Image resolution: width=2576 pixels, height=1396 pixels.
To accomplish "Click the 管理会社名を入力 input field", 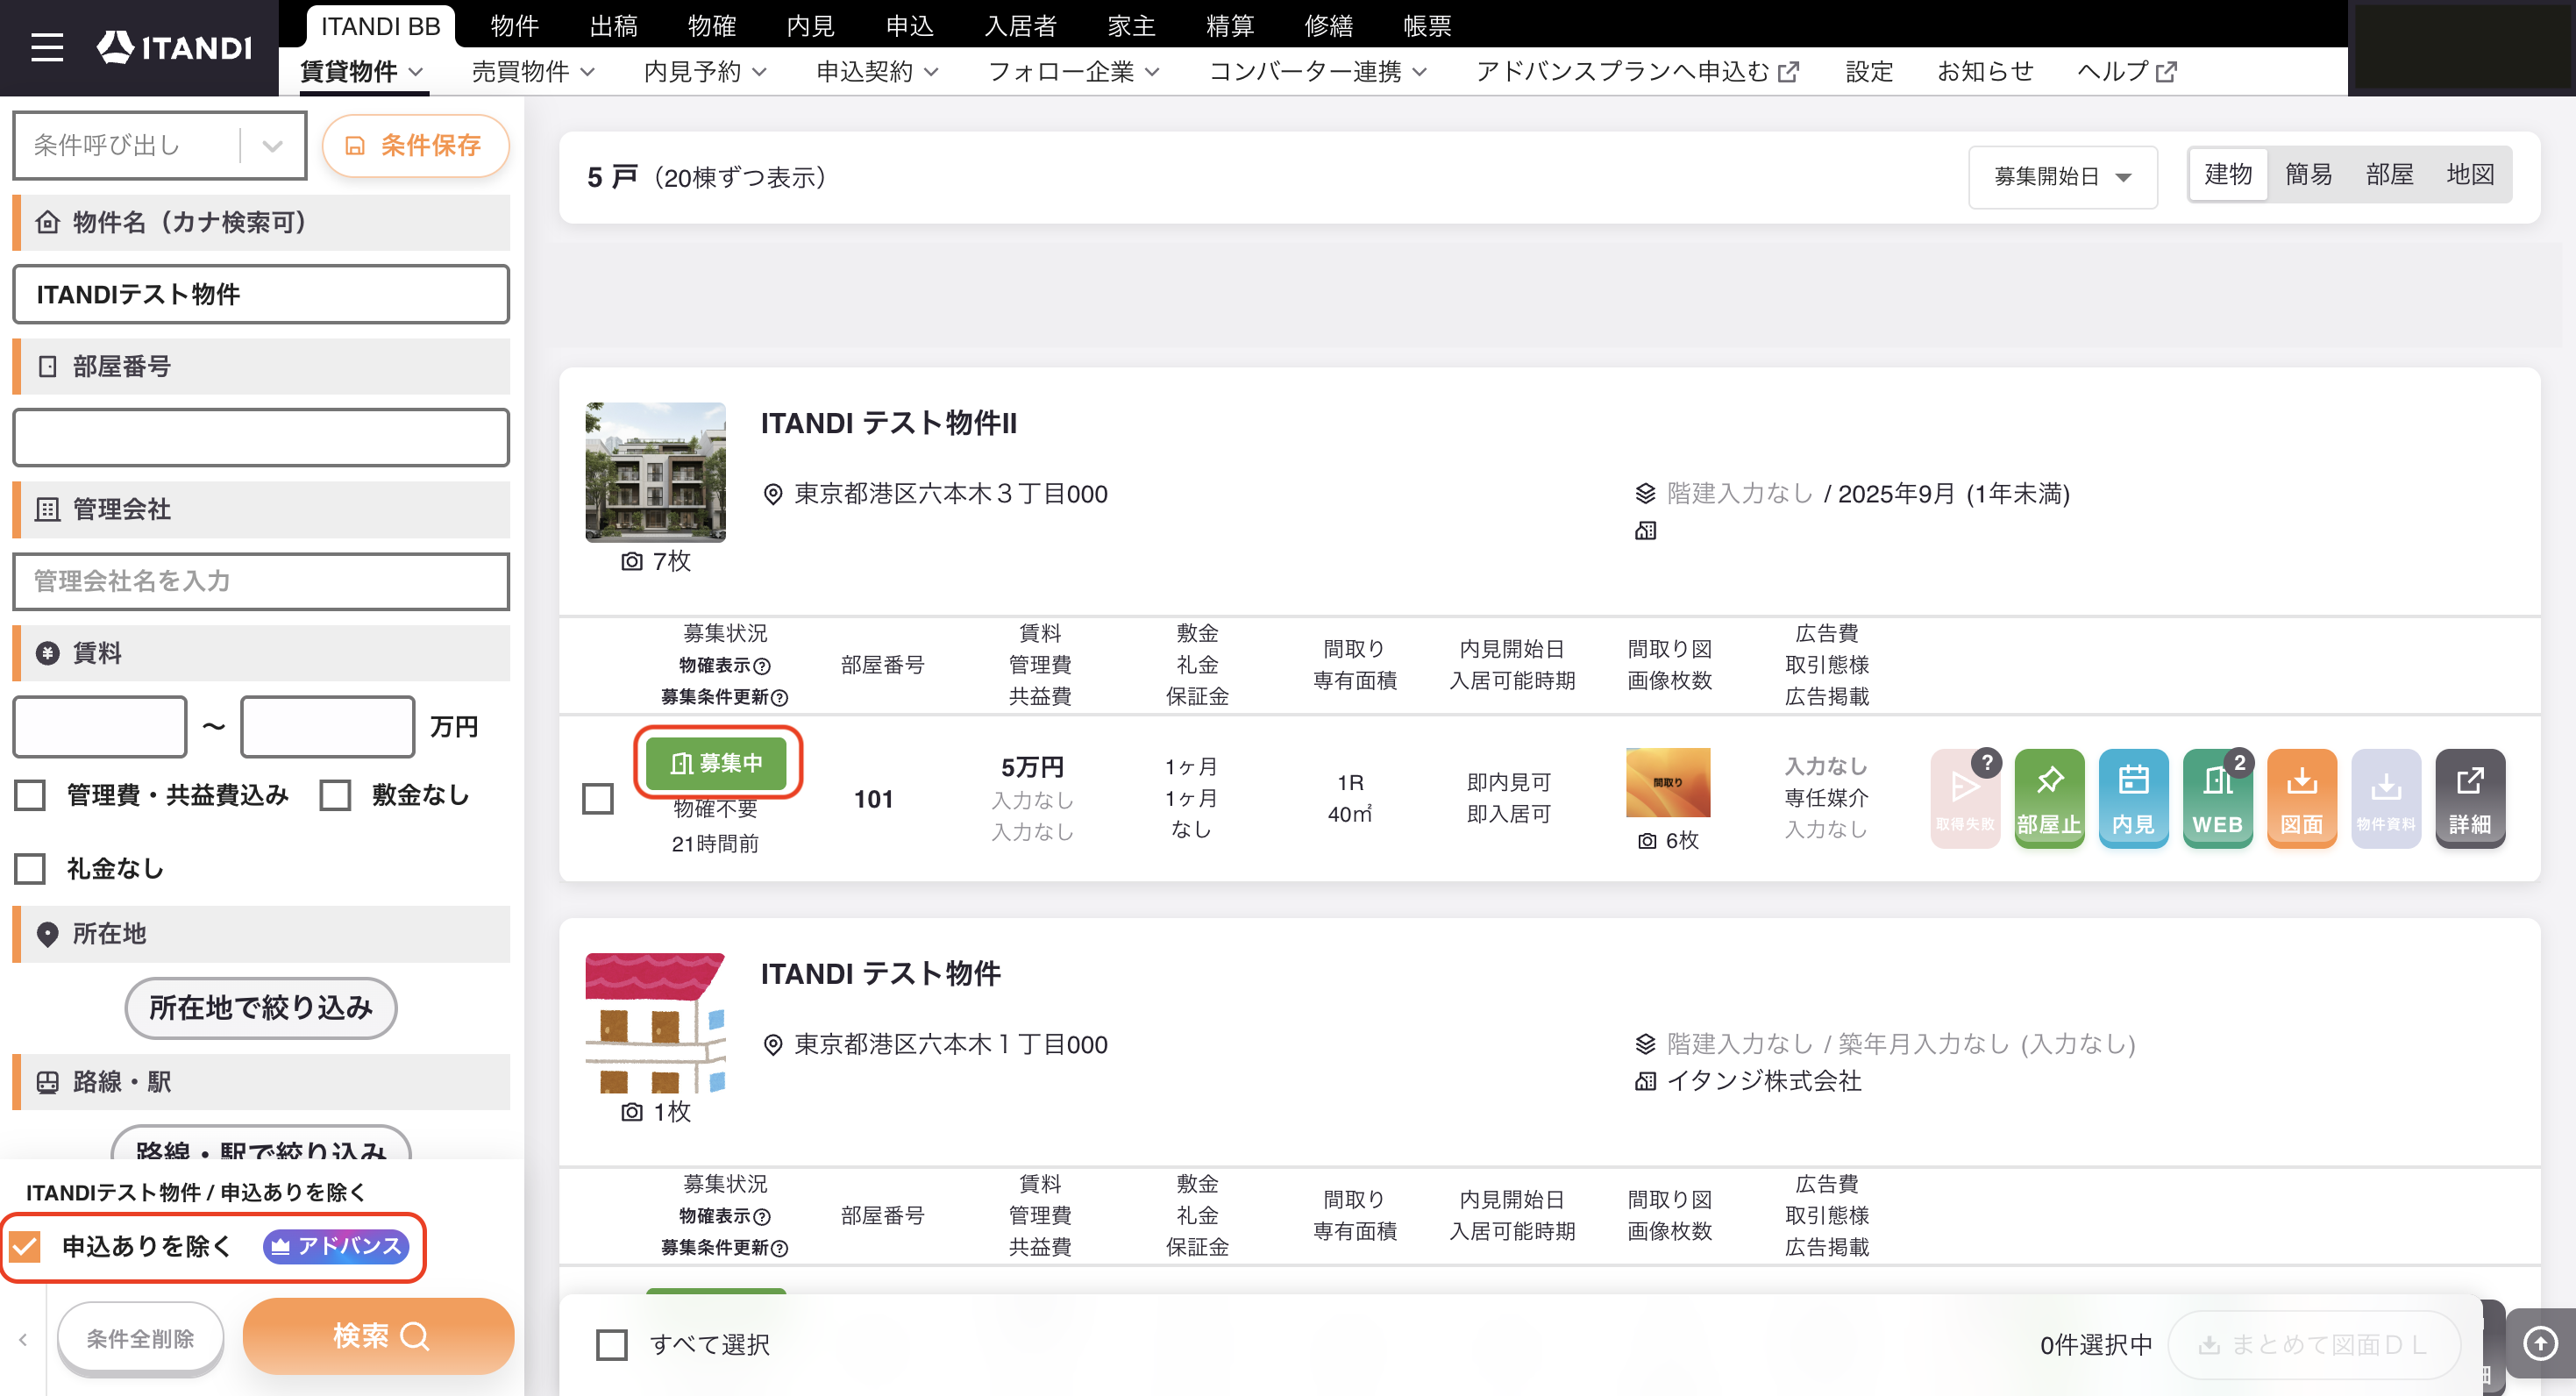I will (260, 581).
